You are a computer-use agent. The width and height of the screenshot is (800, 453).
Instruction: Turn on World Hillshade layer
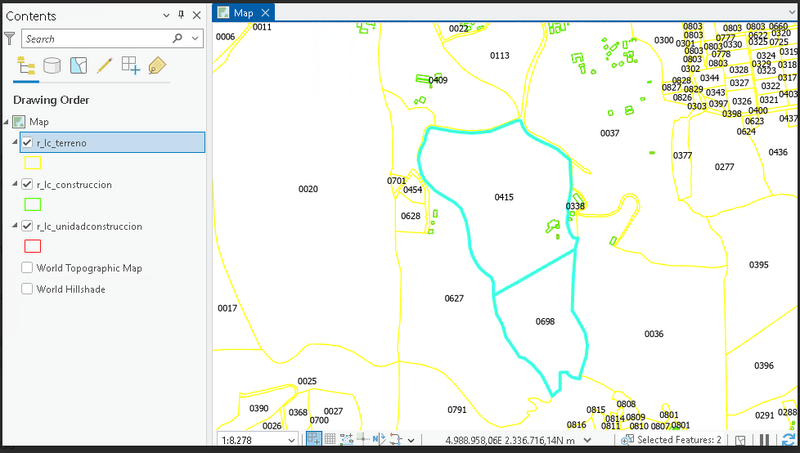click(x=27, y=289)
